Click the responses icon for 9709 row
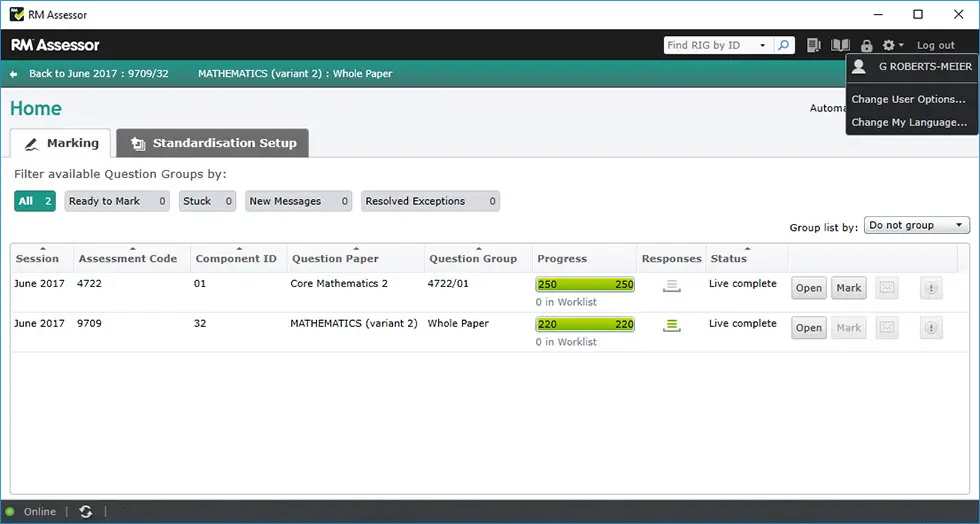The height and width of the screenshot is (524, 980). click(672, 325)
